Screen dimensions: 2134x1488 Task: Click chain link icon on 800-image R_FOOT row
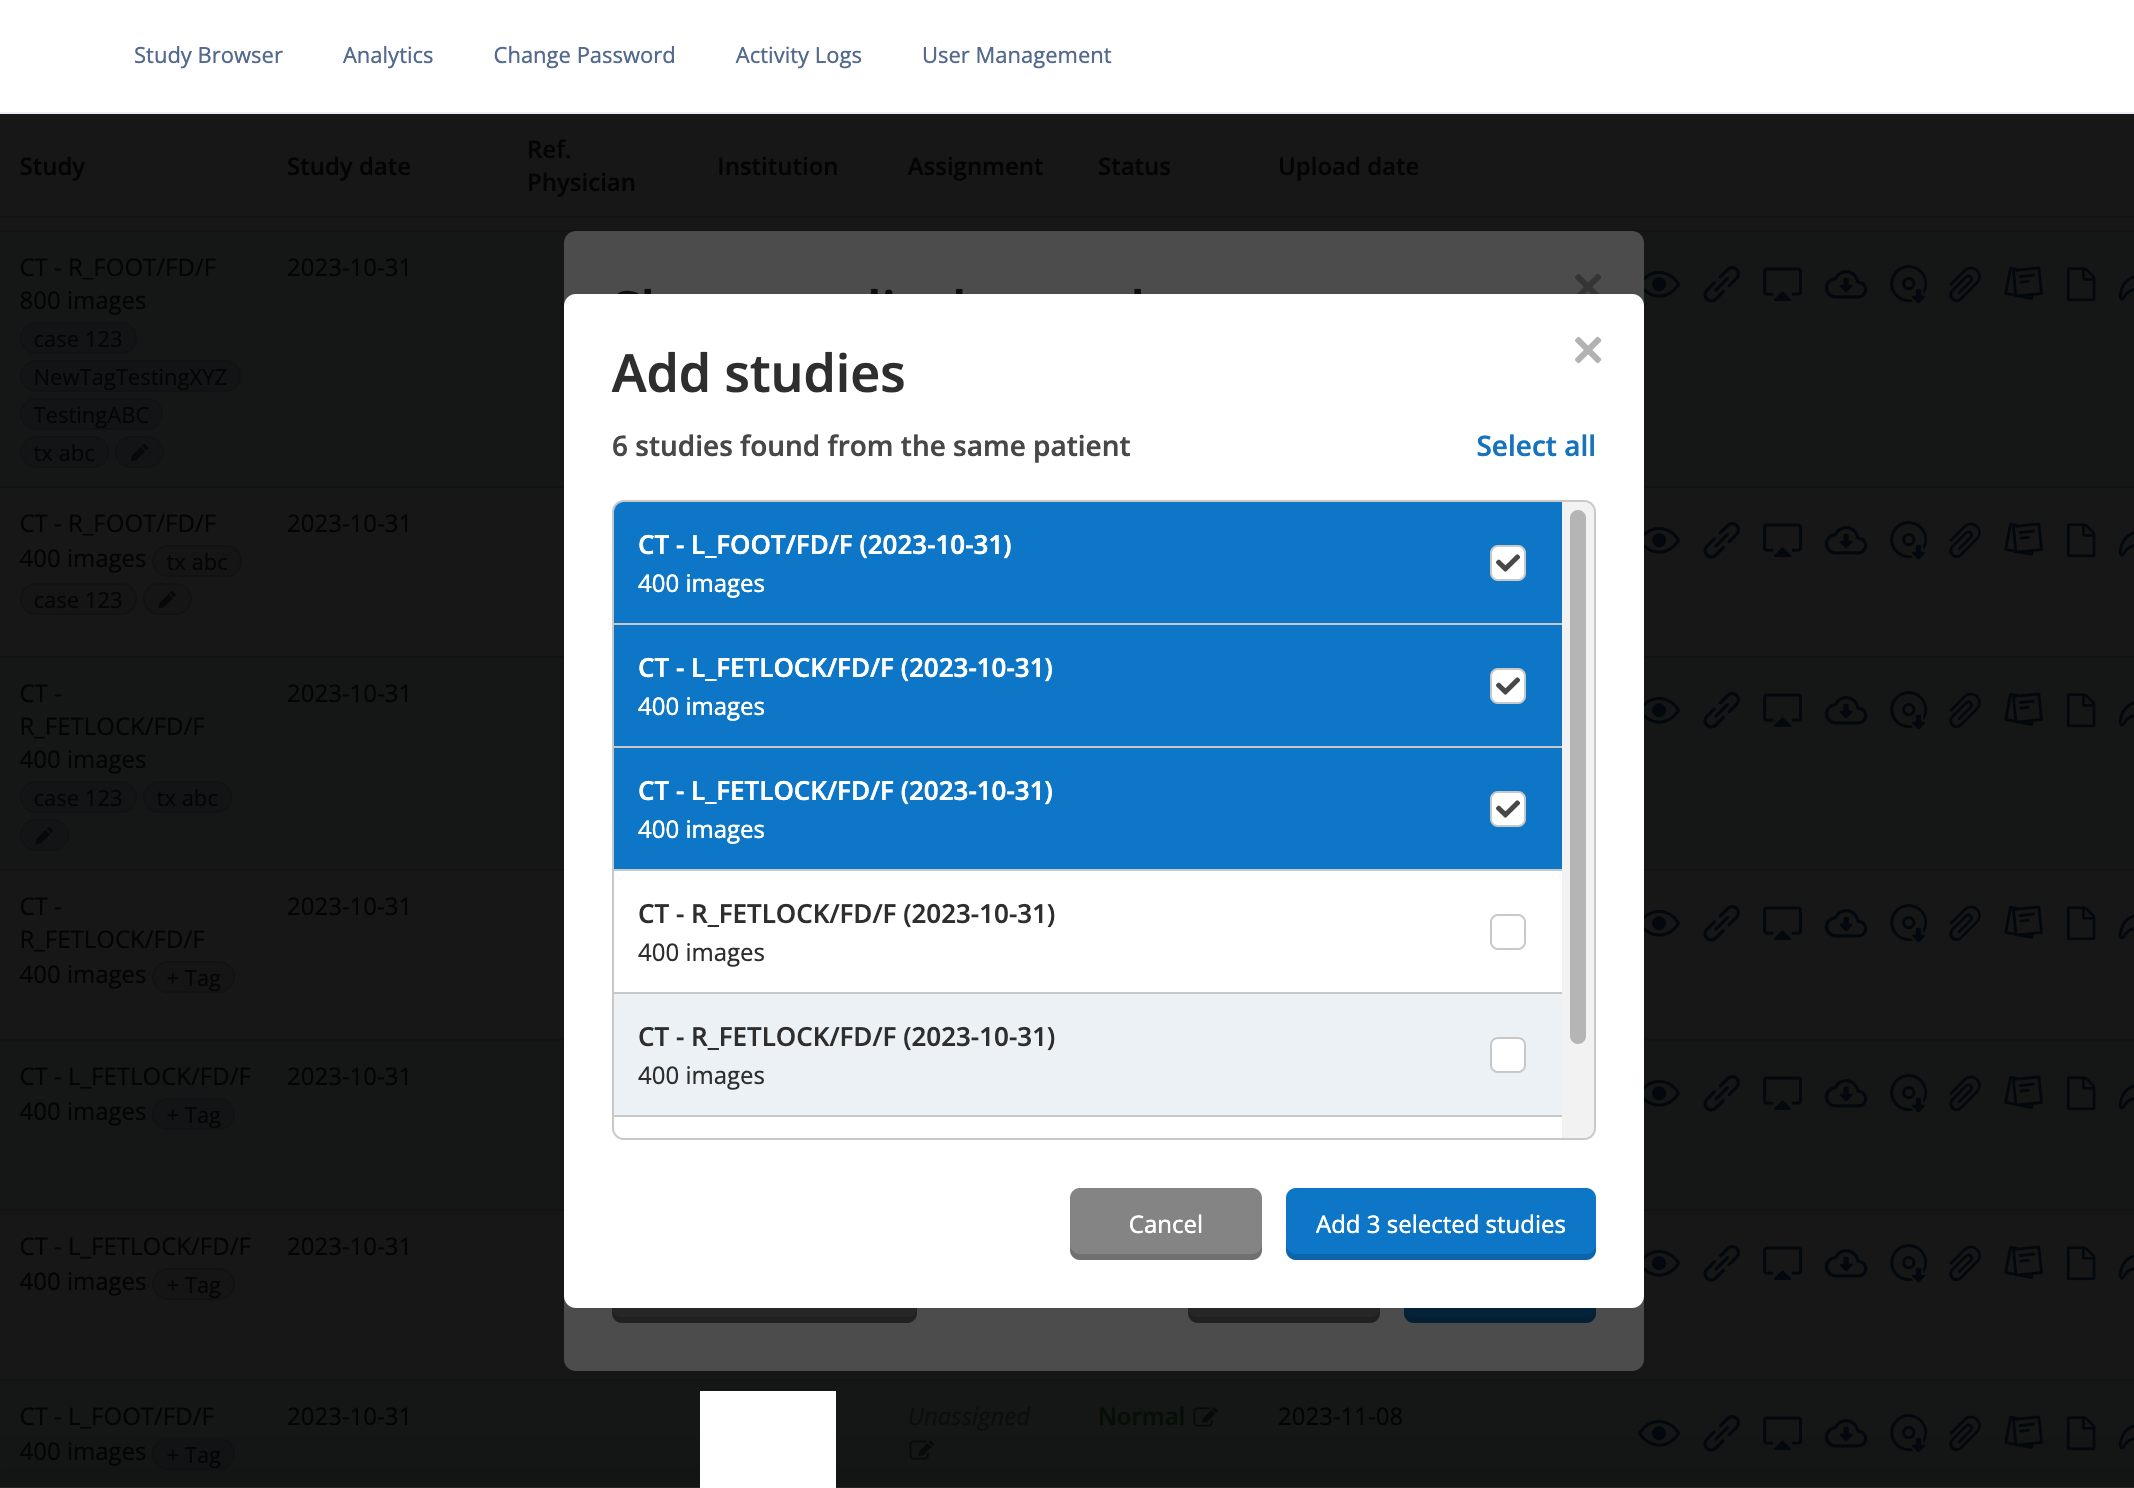(1722, 285)
